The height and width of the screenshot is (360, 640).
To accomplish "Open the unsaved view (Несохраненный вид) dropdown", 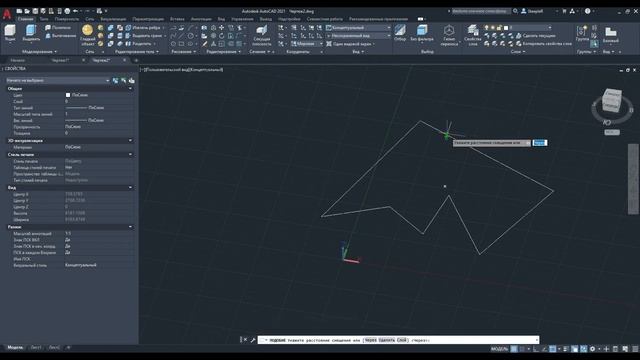I will click(358, 36).
